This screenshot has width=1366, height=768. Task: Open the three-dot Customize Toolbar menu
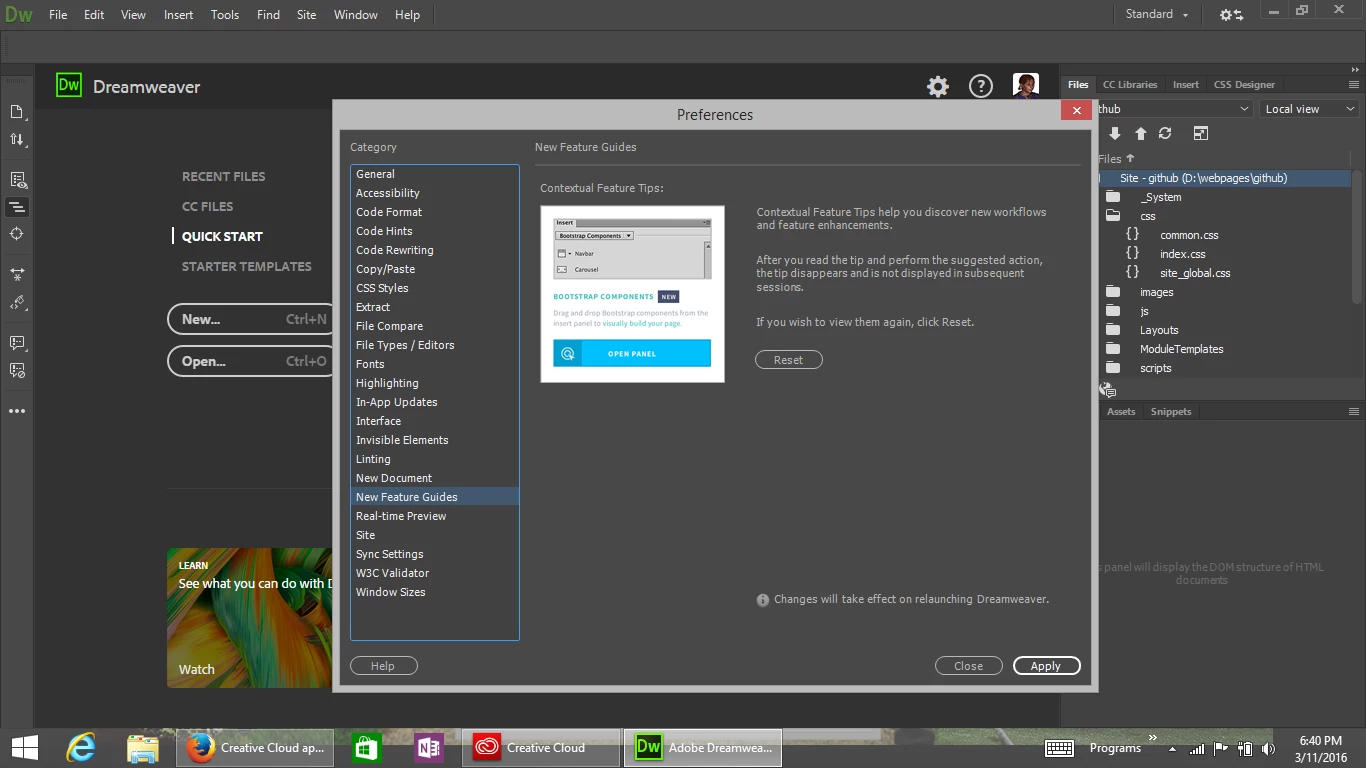17,411
